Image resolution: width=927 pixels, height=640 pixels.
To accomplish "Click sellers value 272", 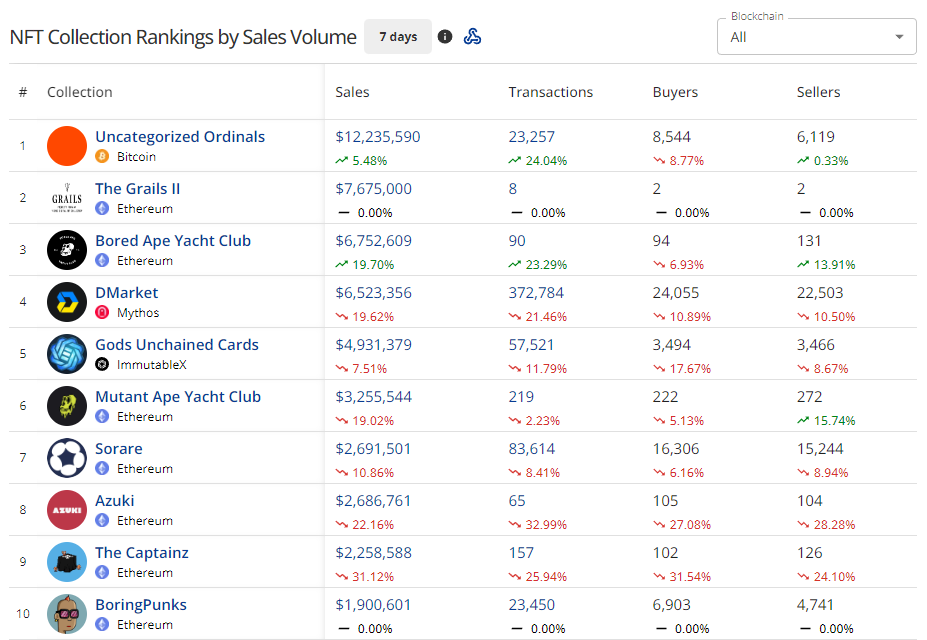I will 809,397.
